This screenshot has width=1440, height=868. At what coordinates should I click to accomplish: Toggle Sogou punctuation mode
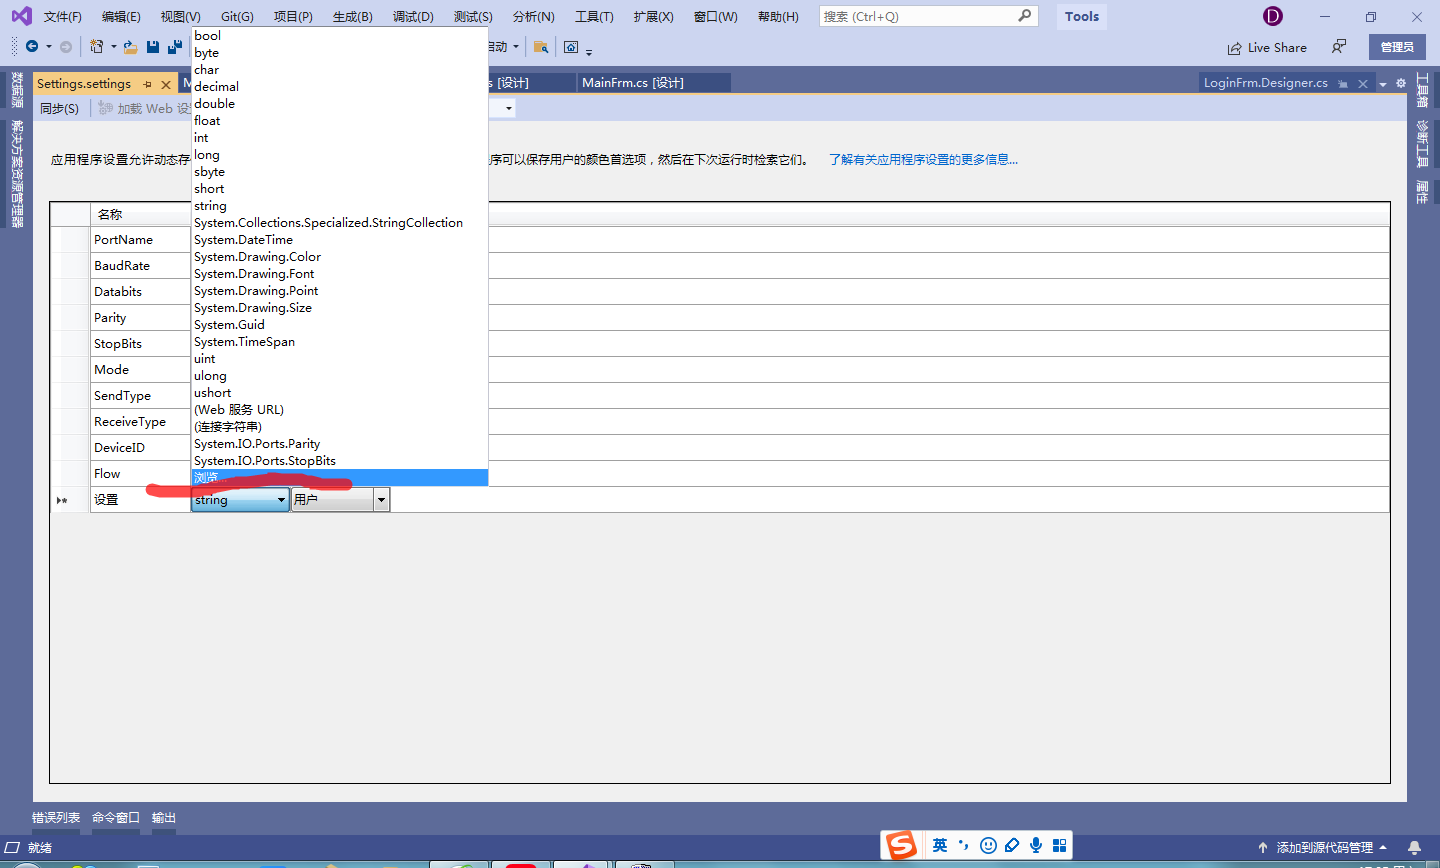point(964,845)
